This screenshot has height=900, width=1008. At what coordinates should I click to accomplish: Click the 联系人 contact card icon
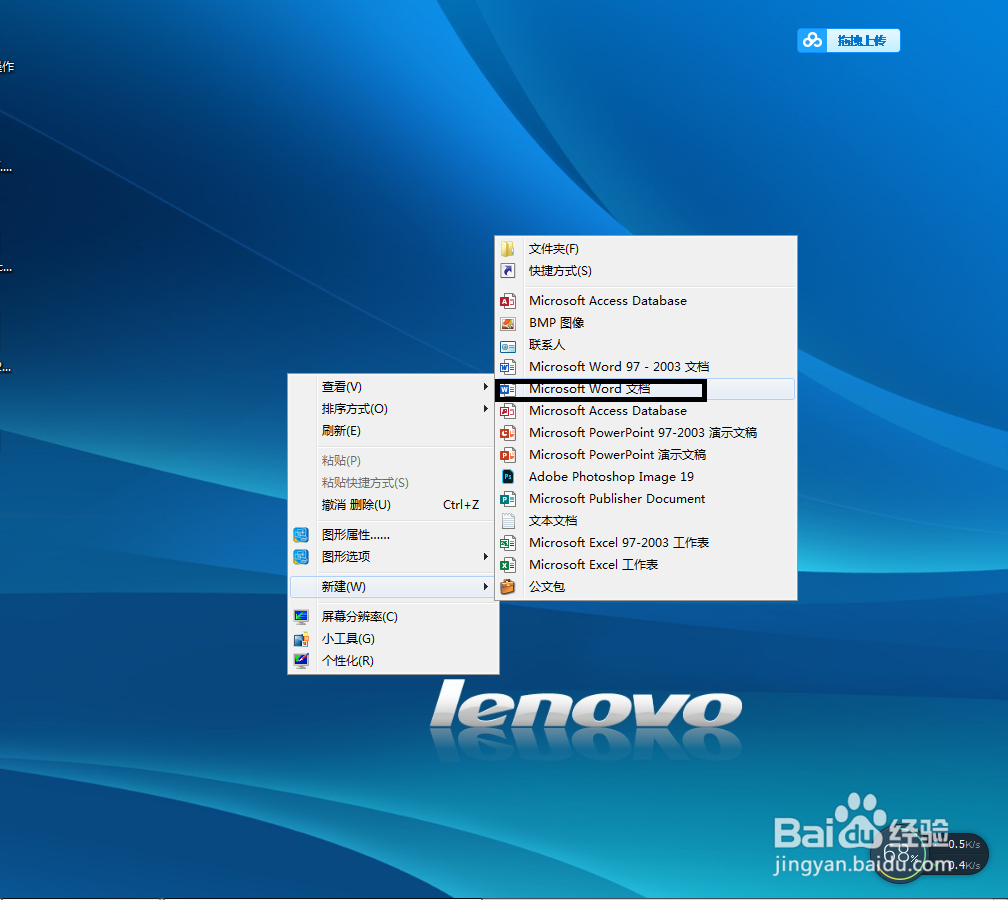point(508,346)
